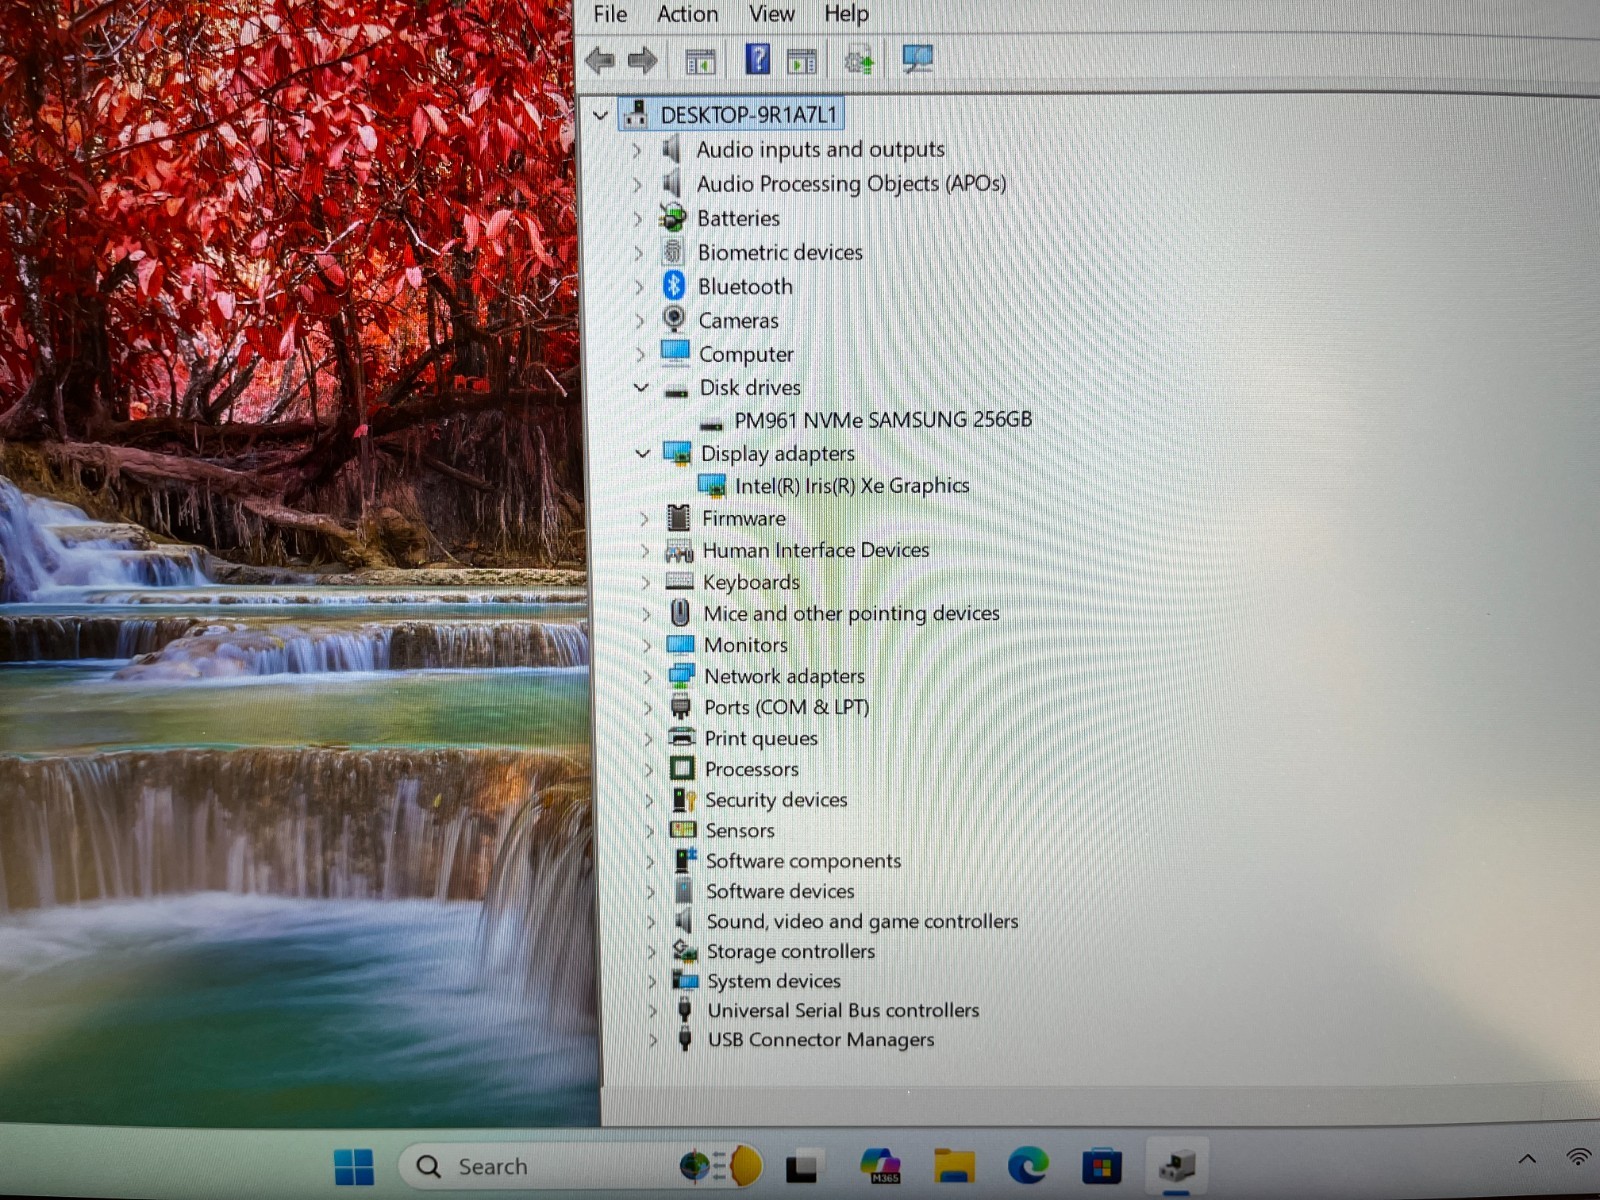Expand the Bluetooth category
Viewport: 1600px width, 1200px height.
[639, 287]
